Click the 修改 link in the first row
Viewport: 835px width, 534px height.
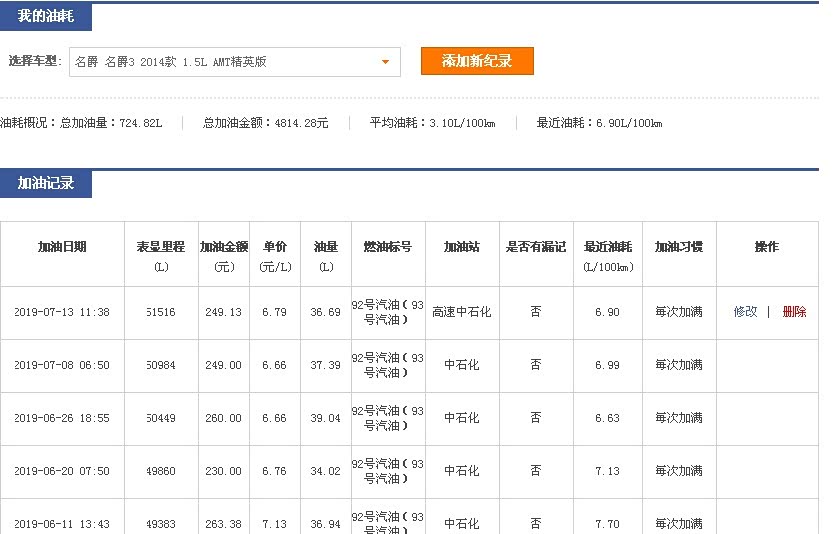(745, 312)
